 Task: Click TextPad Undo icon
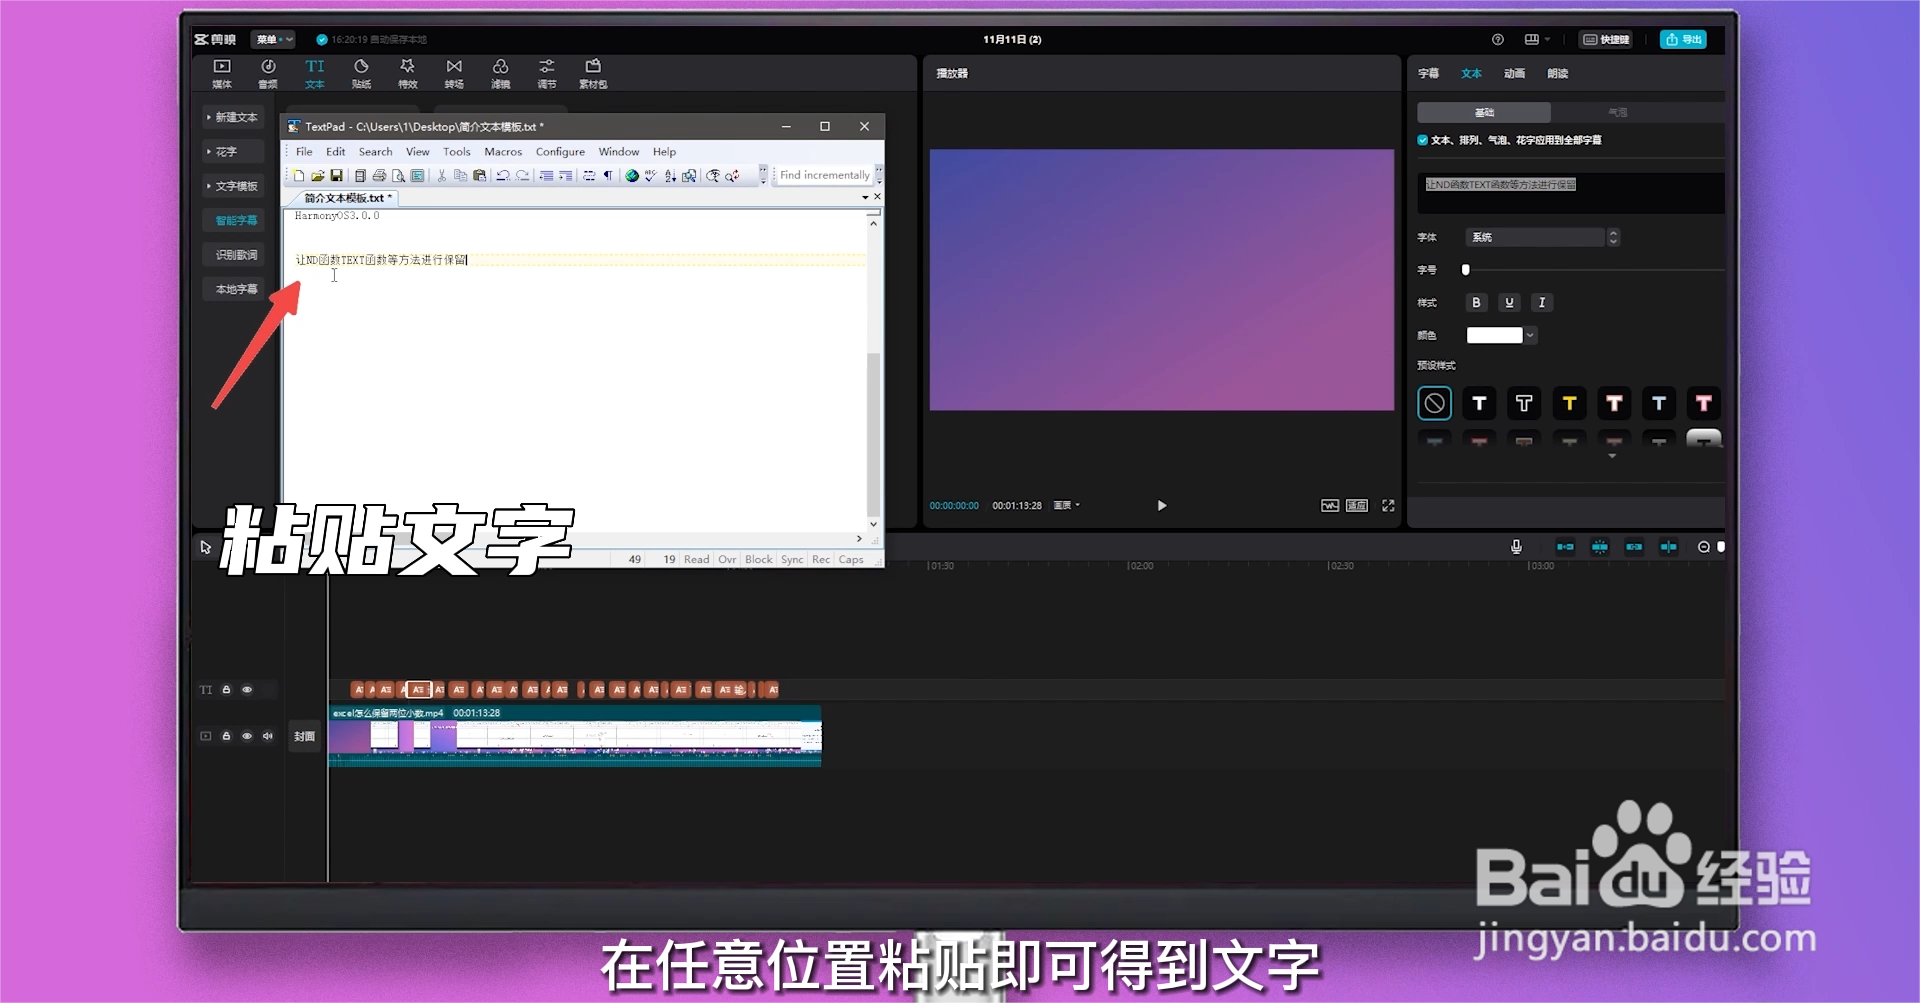[x=503, y=176]
